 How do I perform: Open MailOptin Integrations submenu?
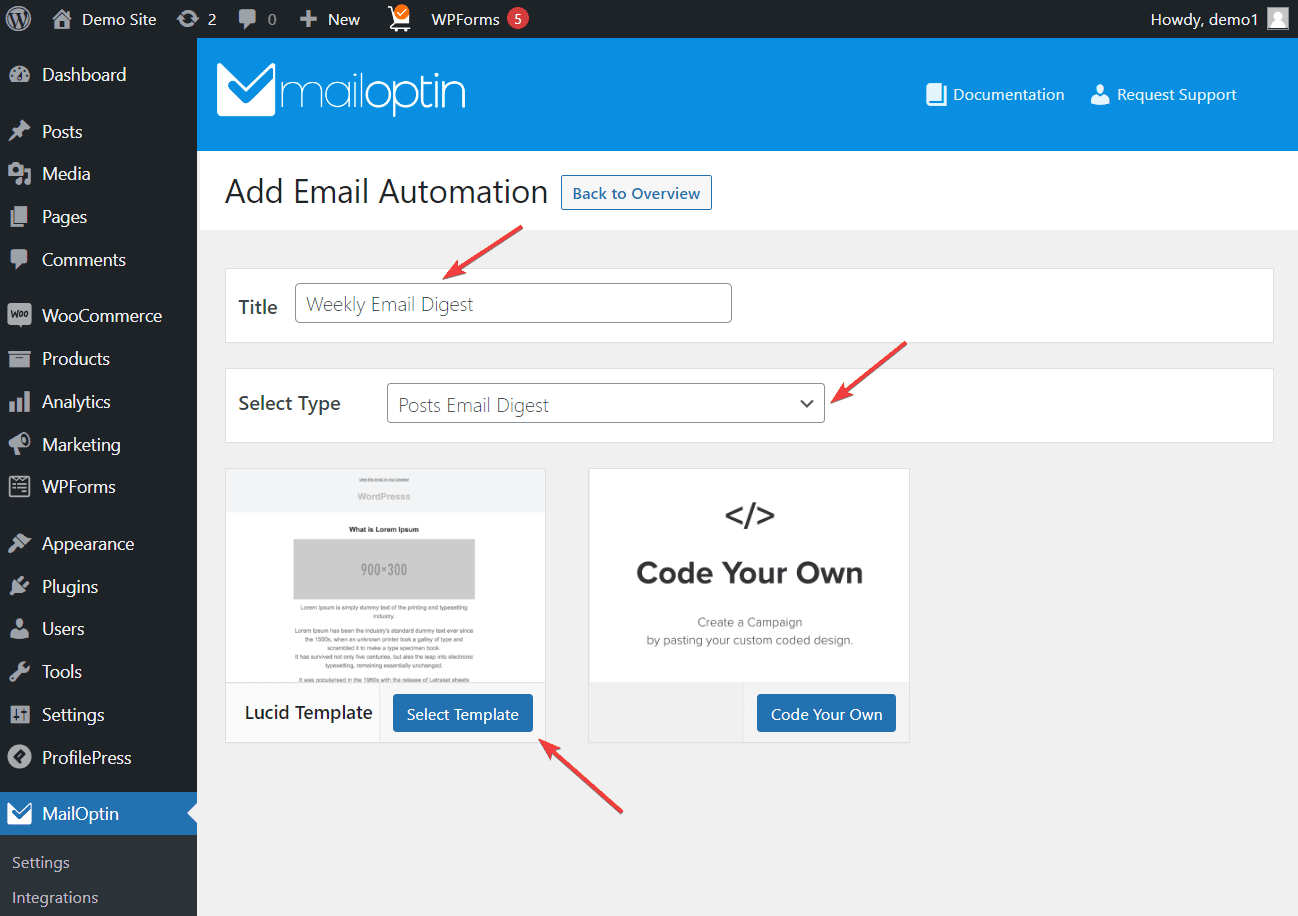[55, 897]
